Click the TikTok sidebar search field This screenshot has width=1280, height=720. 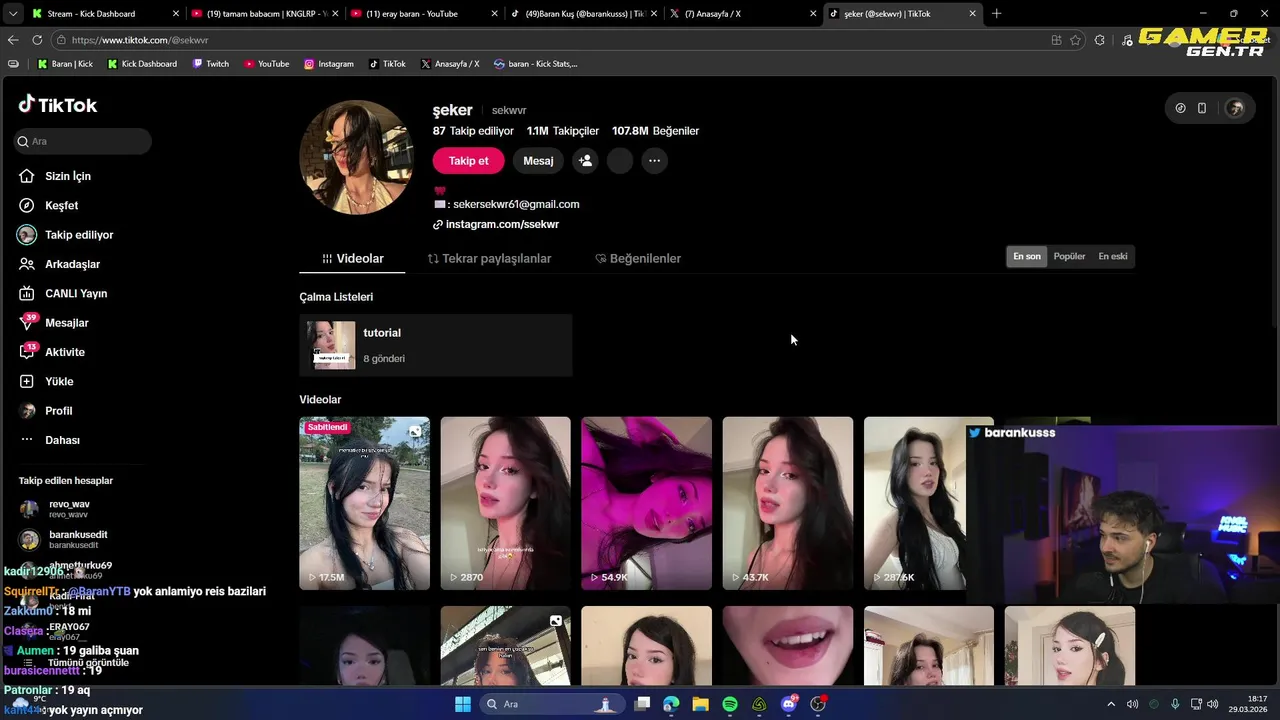[83, 141]
